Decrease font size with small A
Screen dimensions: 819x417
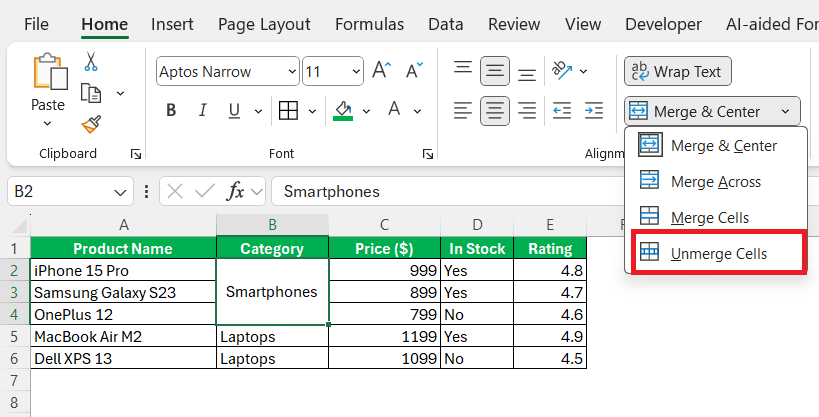[x=415, y=71]
